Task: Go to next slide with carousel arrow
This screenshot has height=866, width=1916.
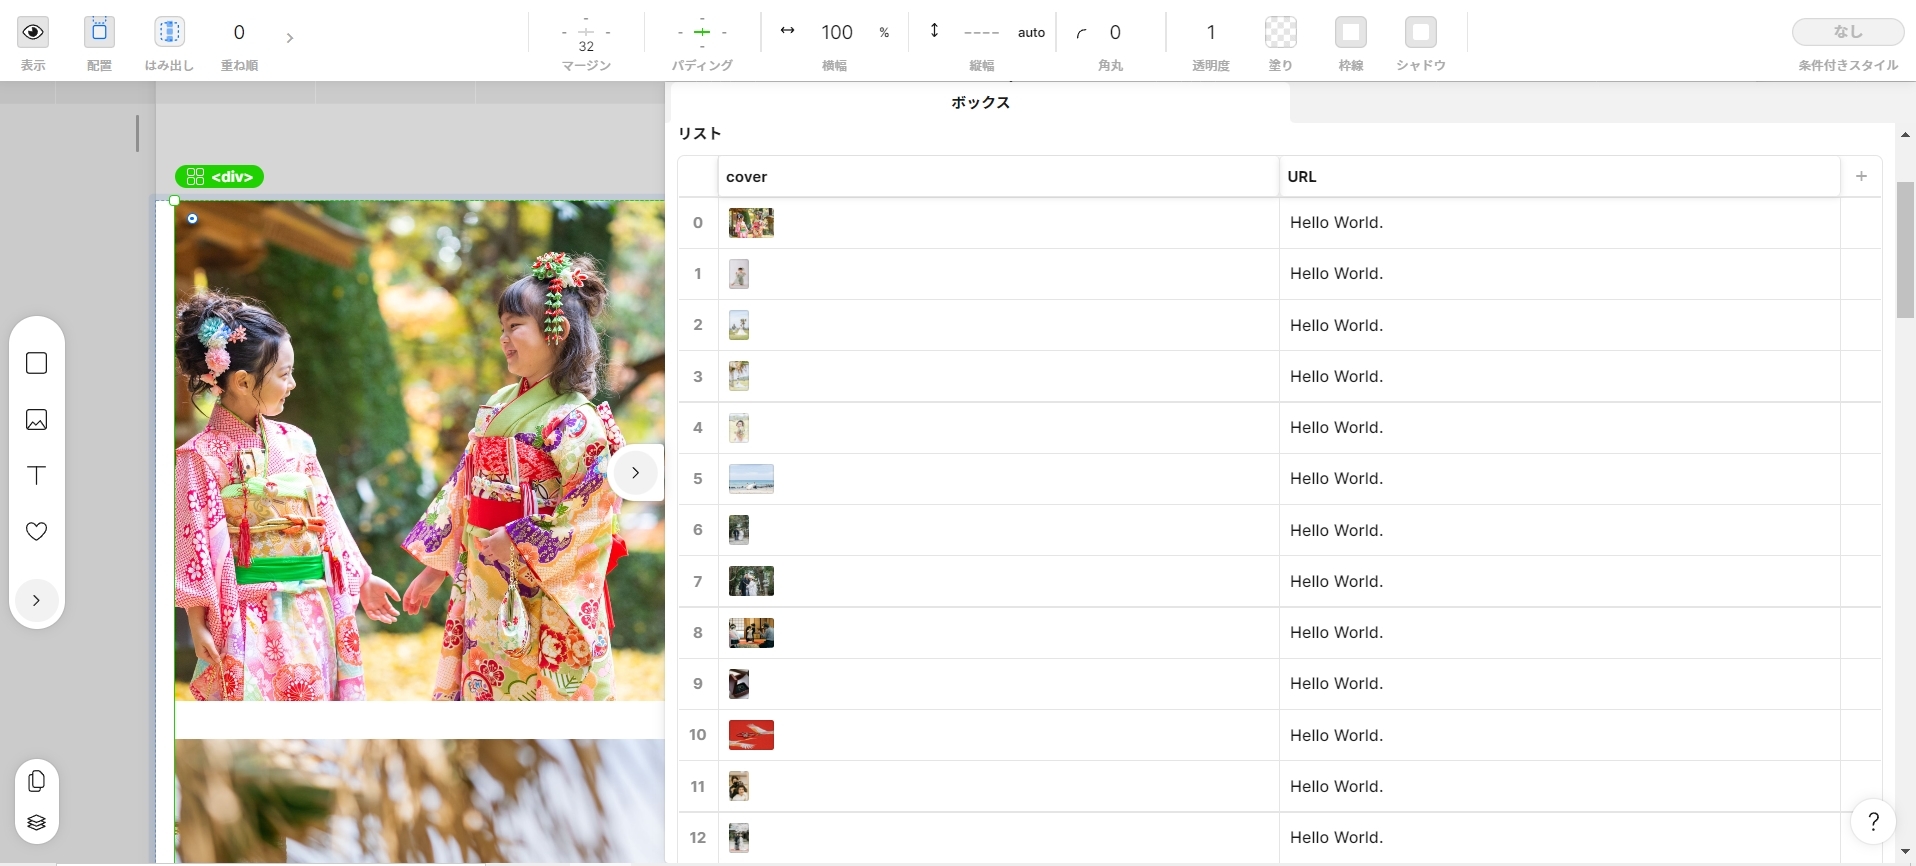Action: click(636, 472)
